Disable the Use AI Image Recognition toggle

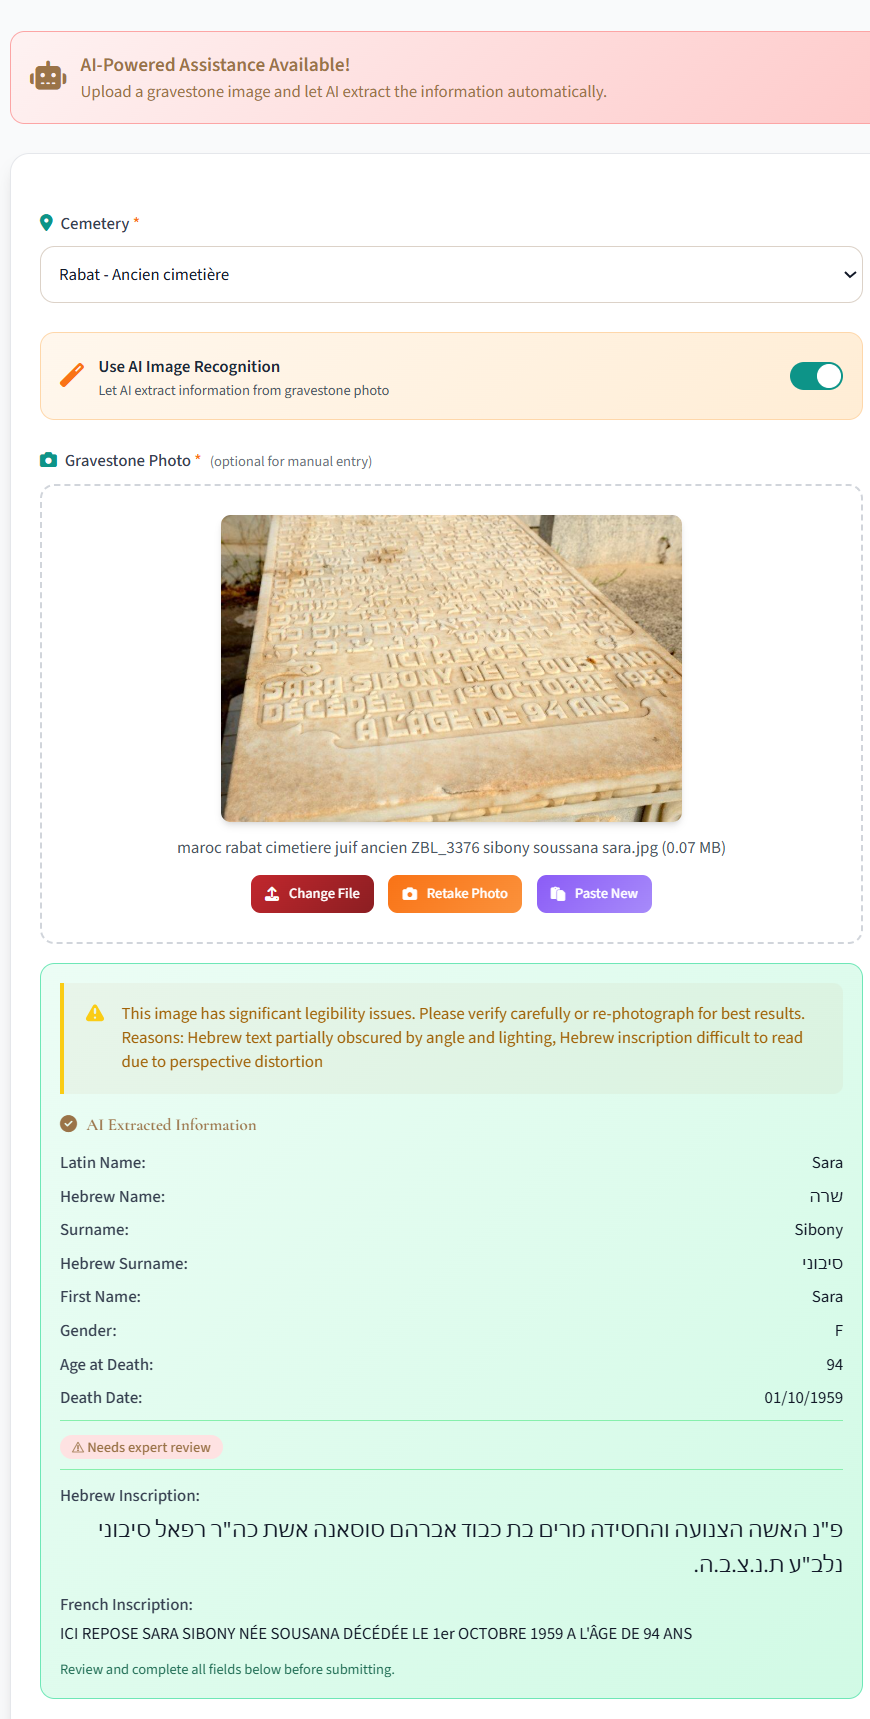pyautogui.click(x=816, y=376)
